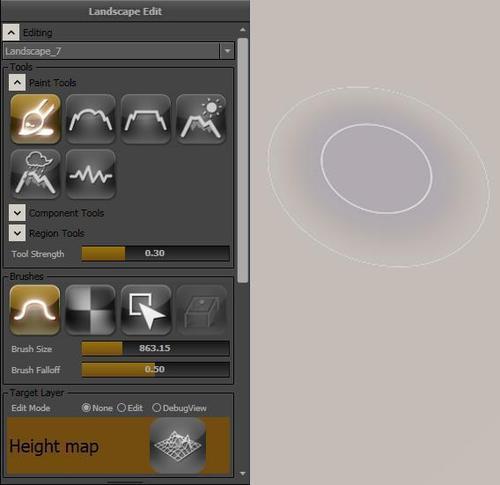Select the checkered alpha pattern brush
Image resolution: width=500 pixels, height=485 pixels.
[x=91, y=310]
